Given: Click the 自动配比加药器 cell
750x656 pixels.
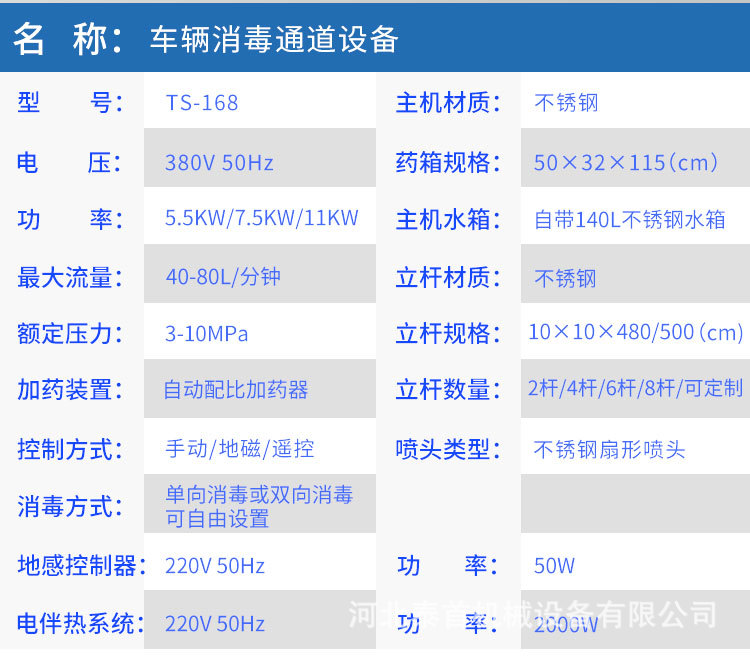Looking at the screenshot, I should 236,390.
